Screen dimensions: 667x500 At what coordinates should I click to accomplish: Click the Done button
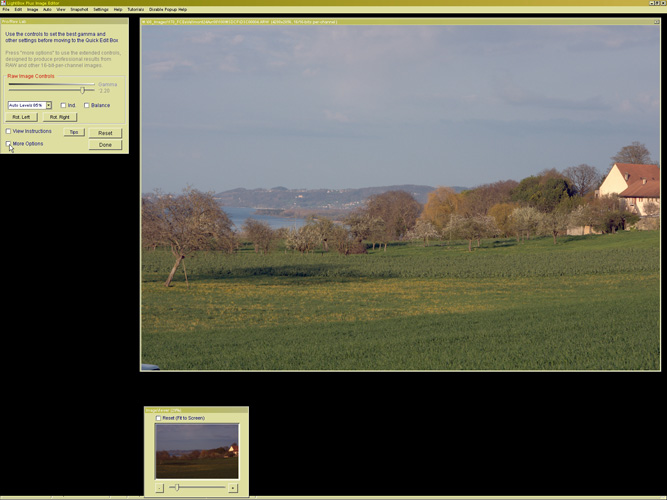pos(105,145)
